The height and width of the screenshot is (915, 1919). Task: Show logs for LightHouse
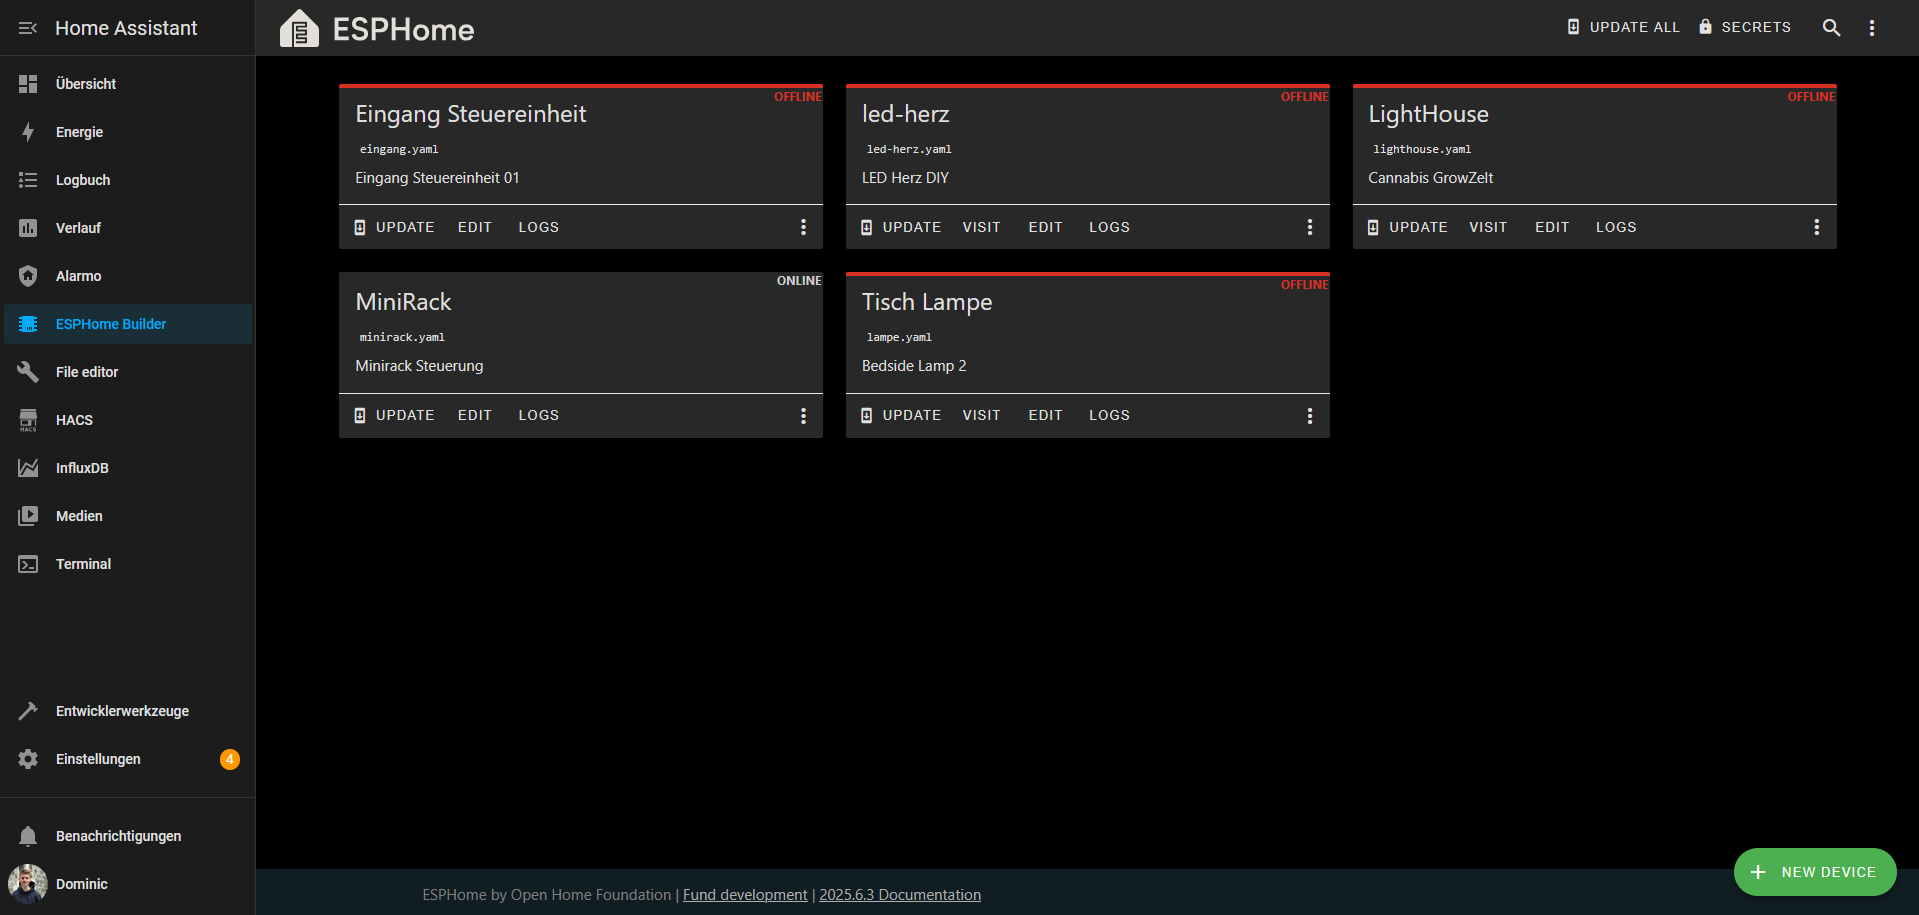click(1617, 227)
